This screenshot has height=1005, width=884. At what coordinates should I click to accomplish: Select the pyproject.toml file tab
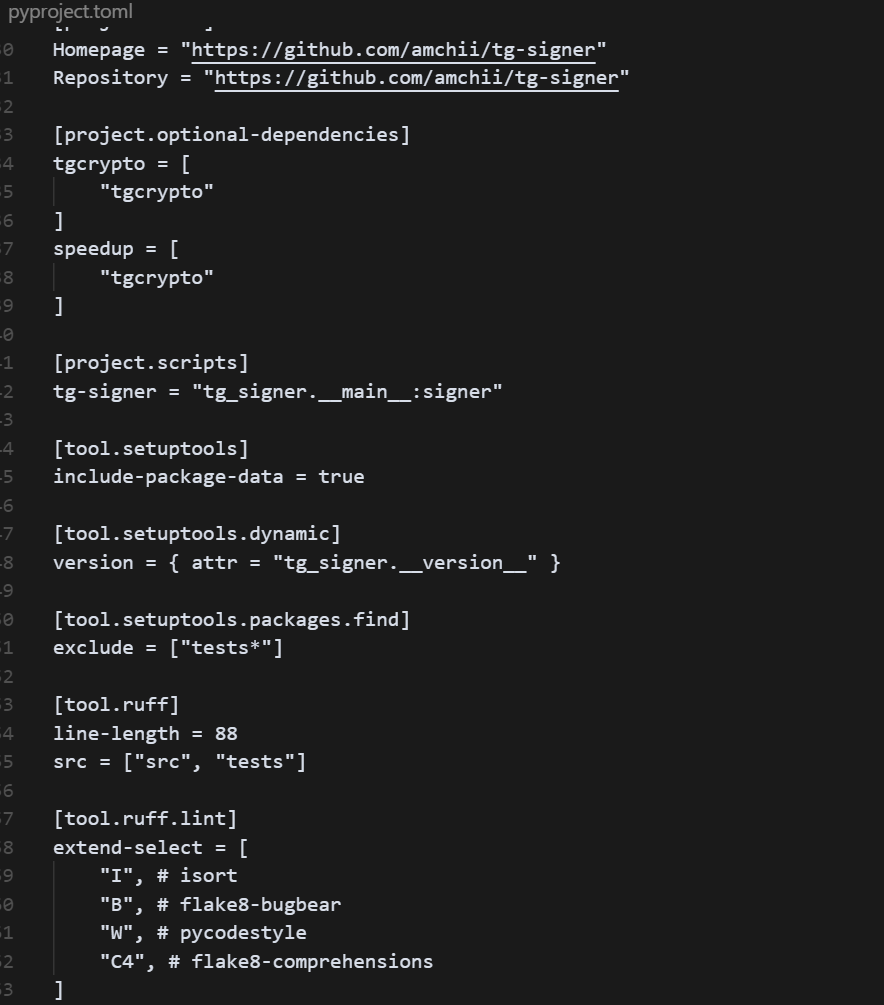coord(70,12)
